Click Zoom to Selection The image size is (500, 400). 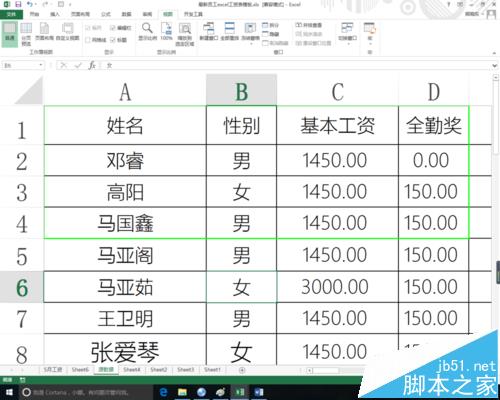(185, 34)
